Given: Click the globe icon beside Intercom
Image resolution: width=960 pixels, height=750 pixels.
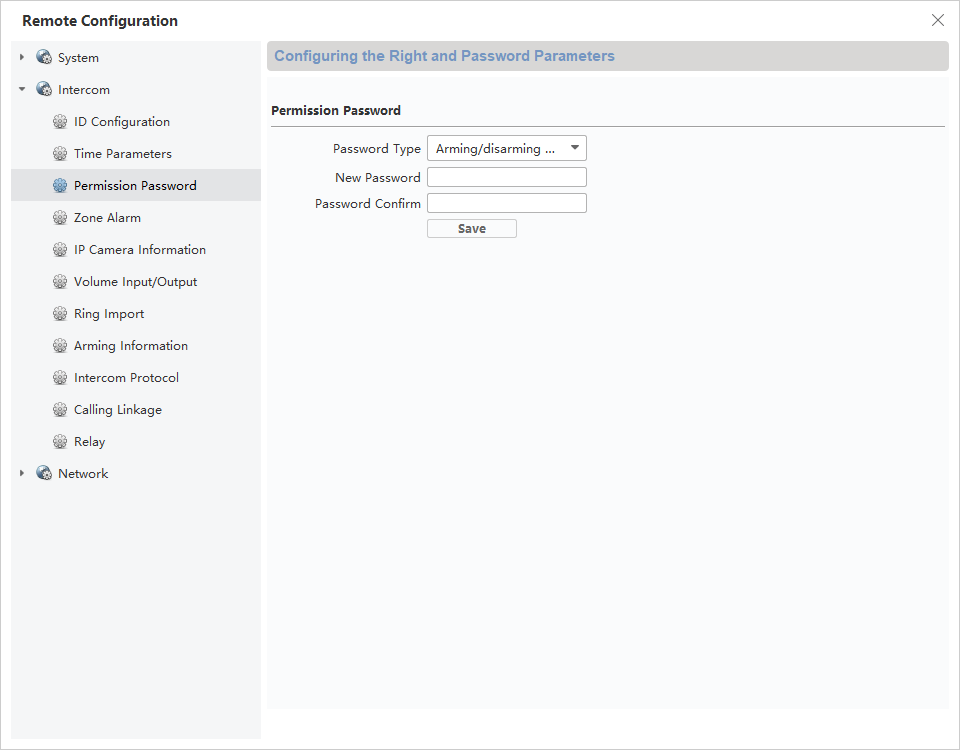Looking at the screenshot, I should pyautogui.click(x=44, y=90).
